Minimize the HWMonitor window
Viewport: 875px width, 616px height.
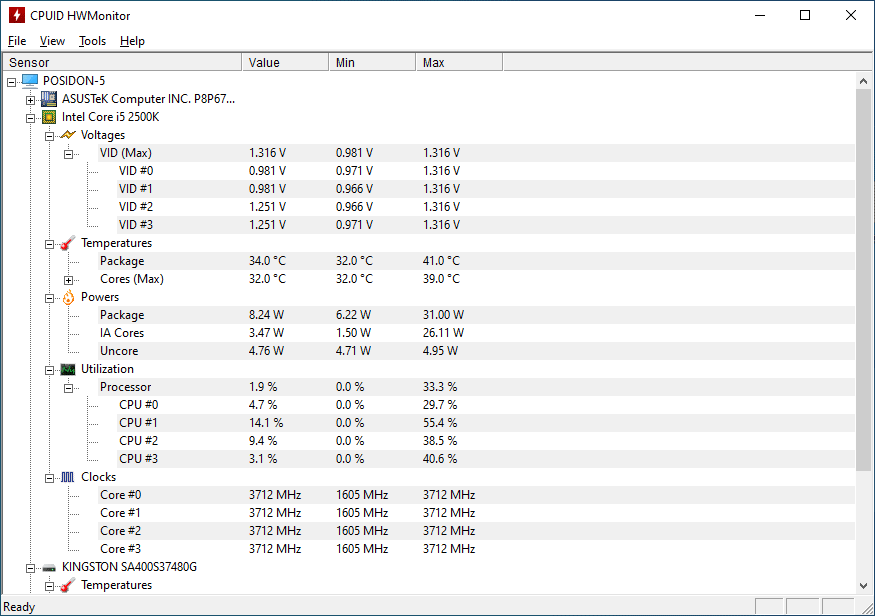point(759,15)
